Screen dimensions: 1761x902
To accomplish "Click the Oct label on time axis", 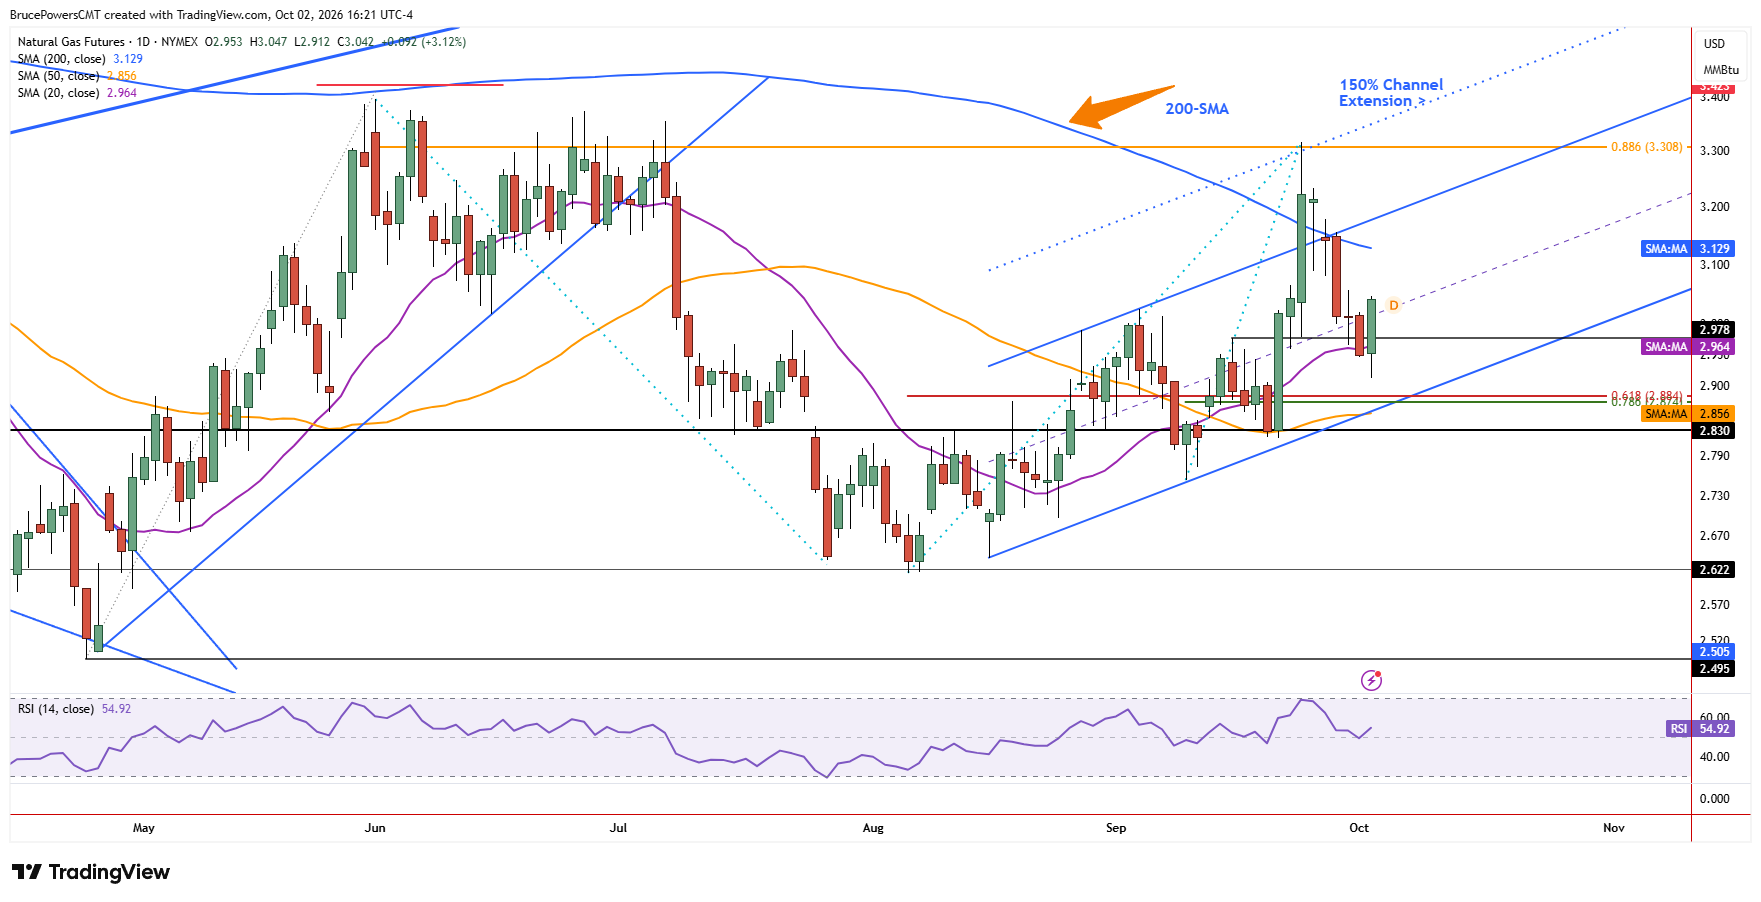I will click(x=1359, y=828).
